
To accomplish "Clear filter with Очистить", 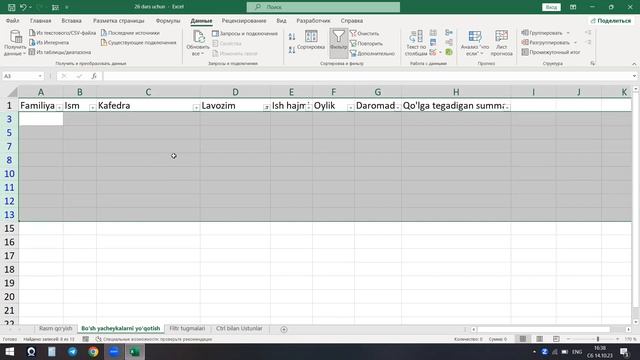I will pyautogui.click(x=364, y=33).
